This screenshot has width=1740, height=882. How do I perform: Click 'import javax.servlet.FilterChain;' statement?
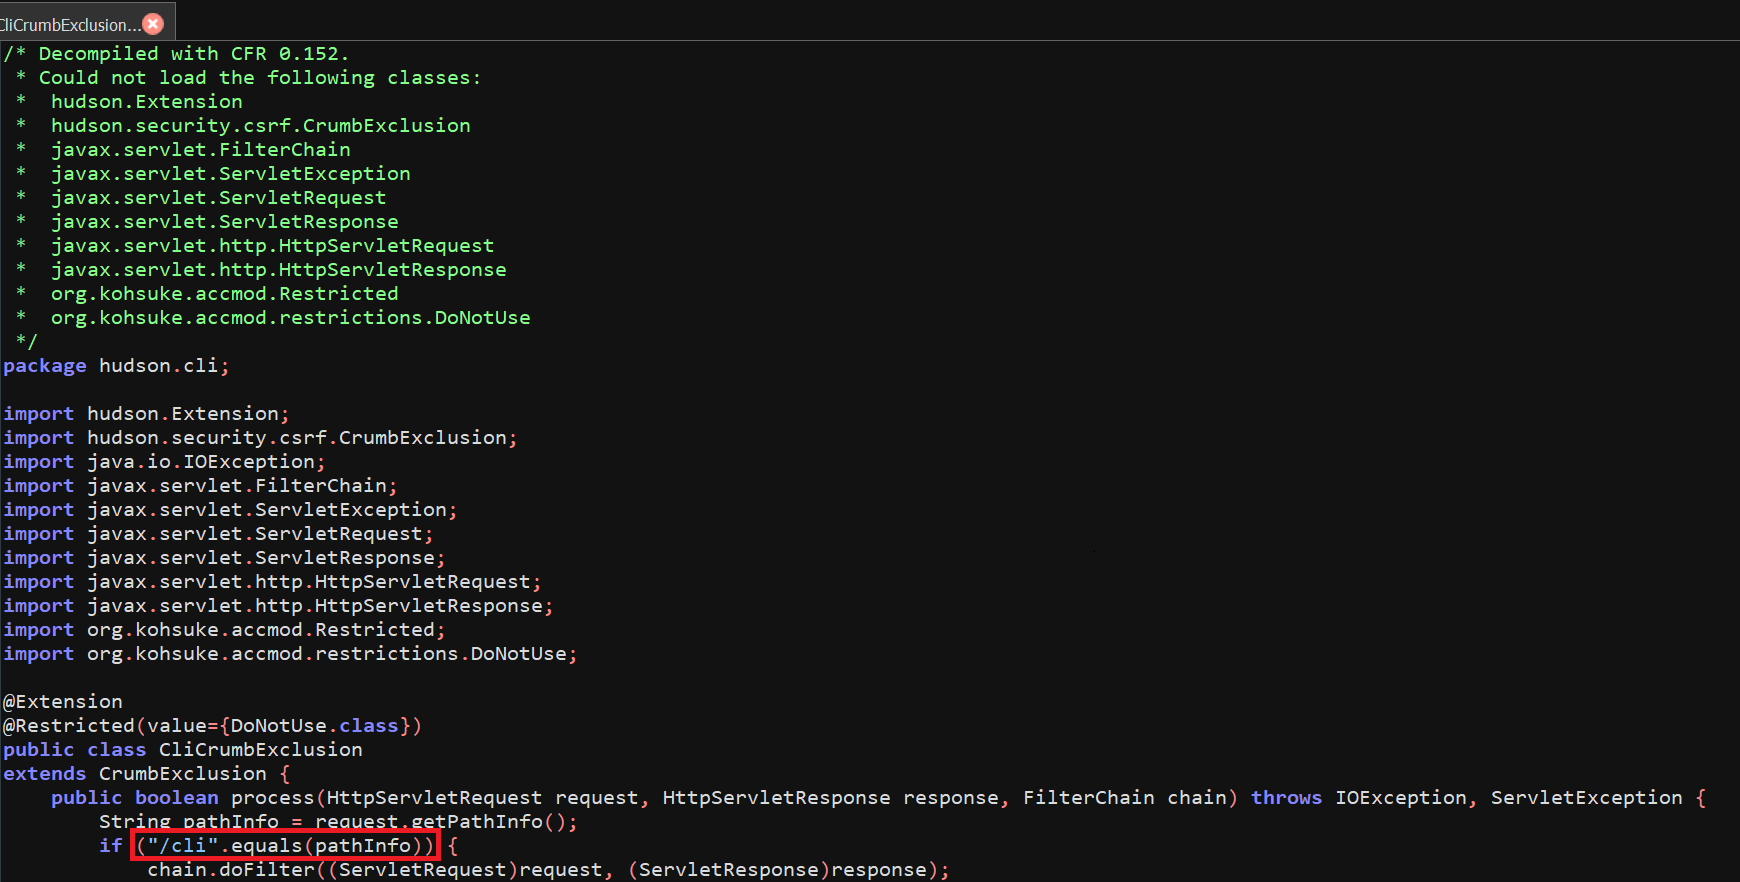pyautogui.click(x=200, y=486)
